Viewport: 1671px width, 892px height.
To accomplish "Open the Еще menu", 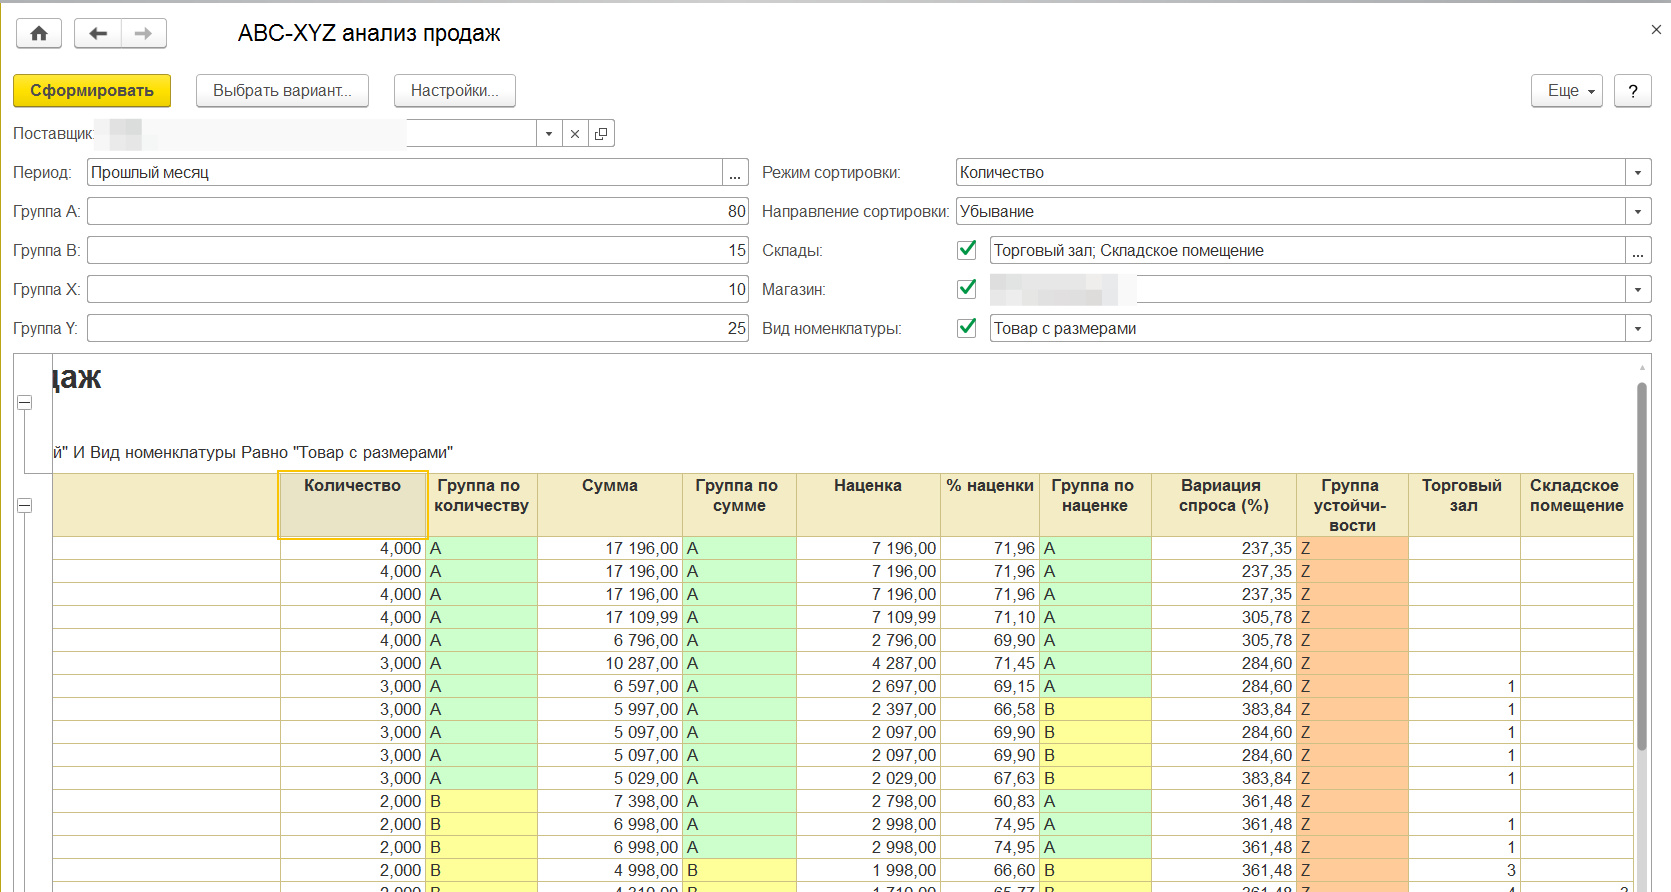I will pyautogui.click(x=1566, y=91).
